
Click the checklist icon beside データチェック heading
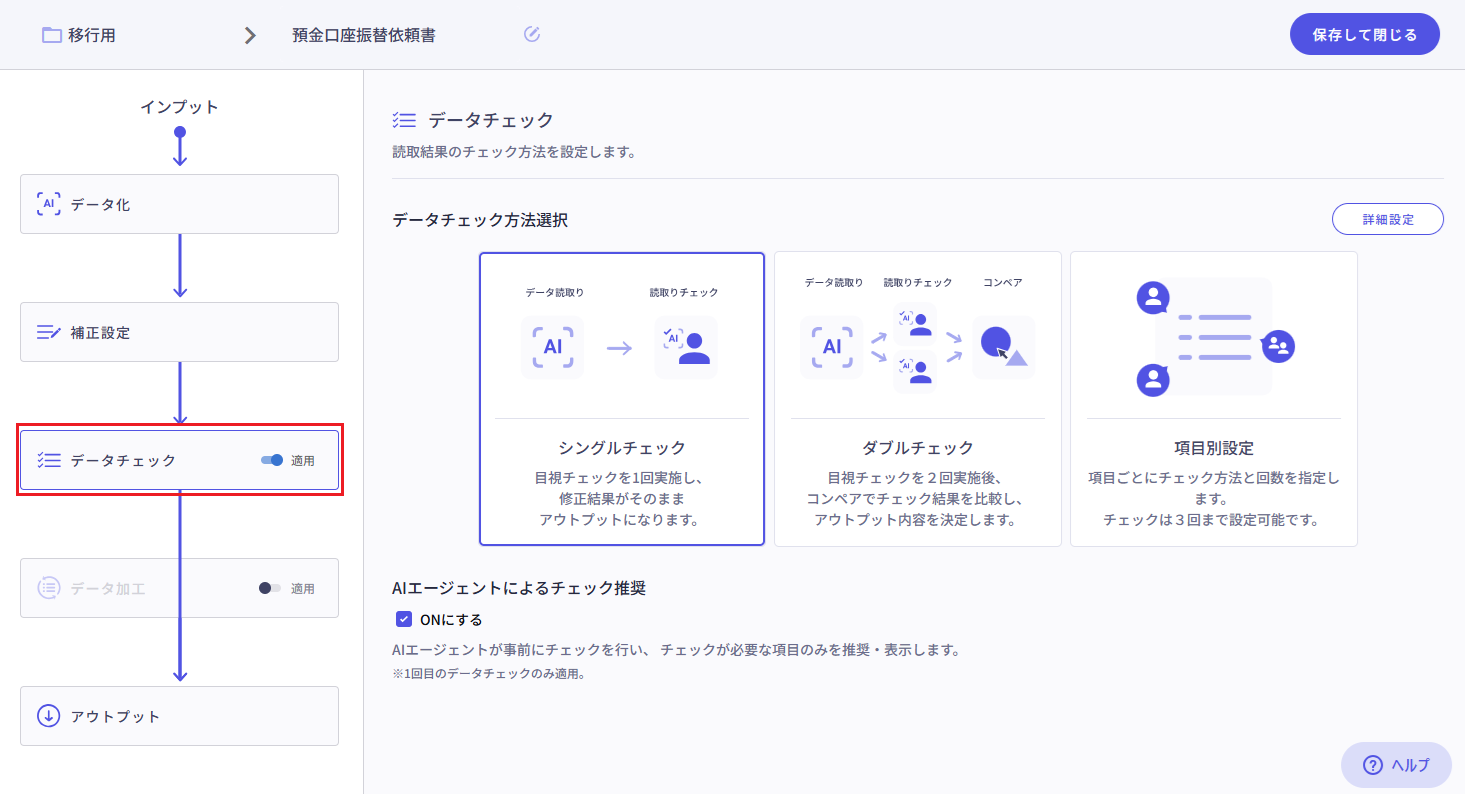[x=404, y=121]
